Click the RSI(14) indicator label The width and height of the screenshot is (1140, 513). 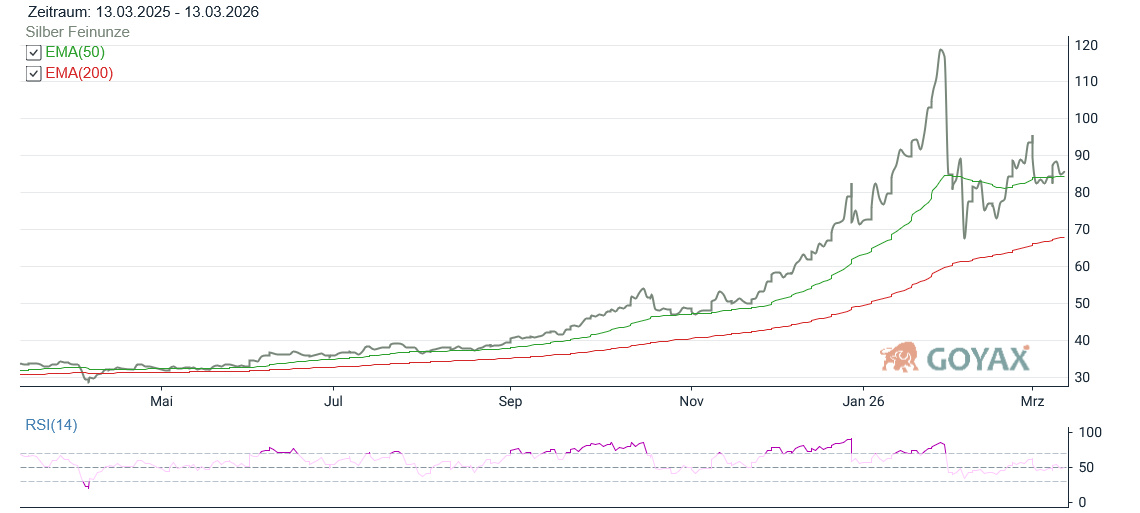51,425
